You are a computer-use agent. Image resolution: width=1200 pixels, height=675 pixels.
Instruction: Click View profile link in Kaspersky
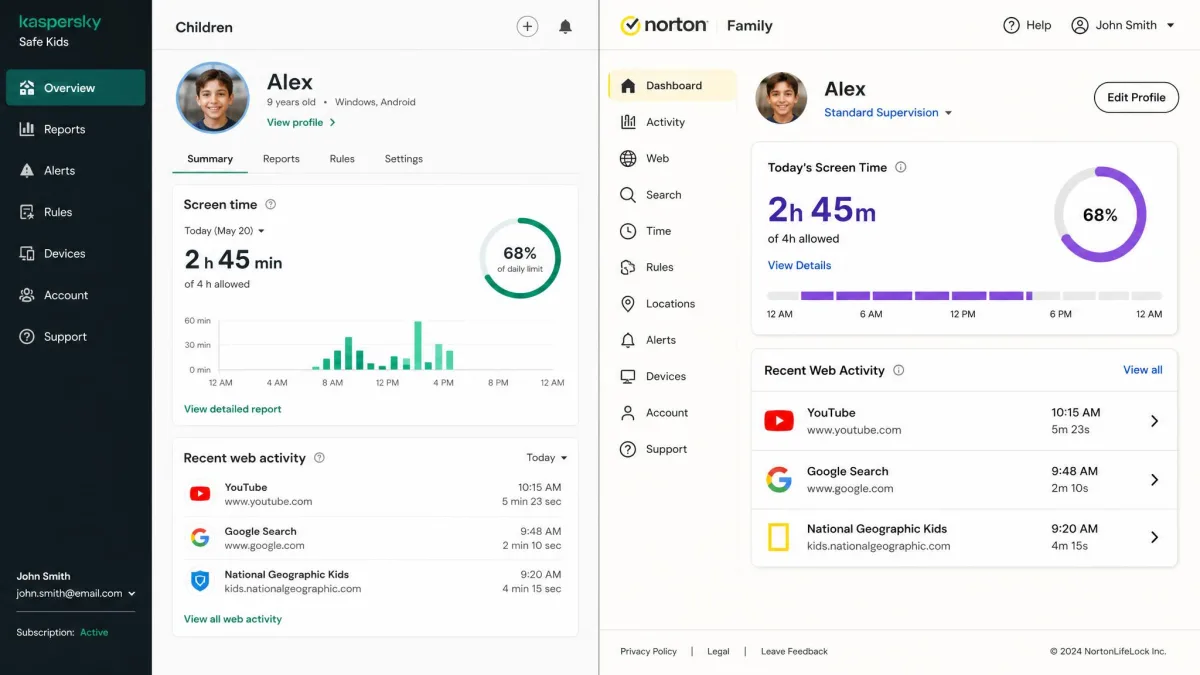(301, 123)
